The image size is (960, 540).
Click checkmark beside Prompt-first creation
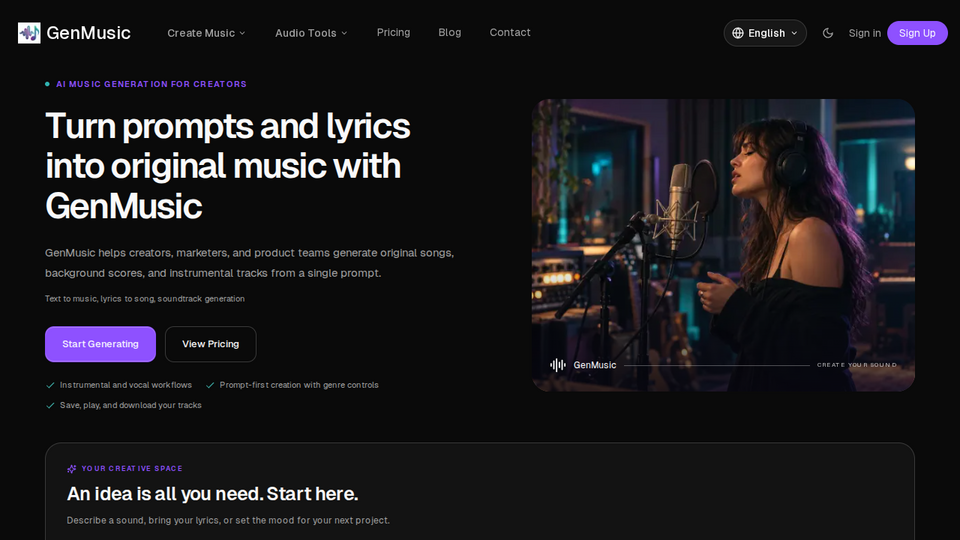pyautogui.click(x=210, y=385)
